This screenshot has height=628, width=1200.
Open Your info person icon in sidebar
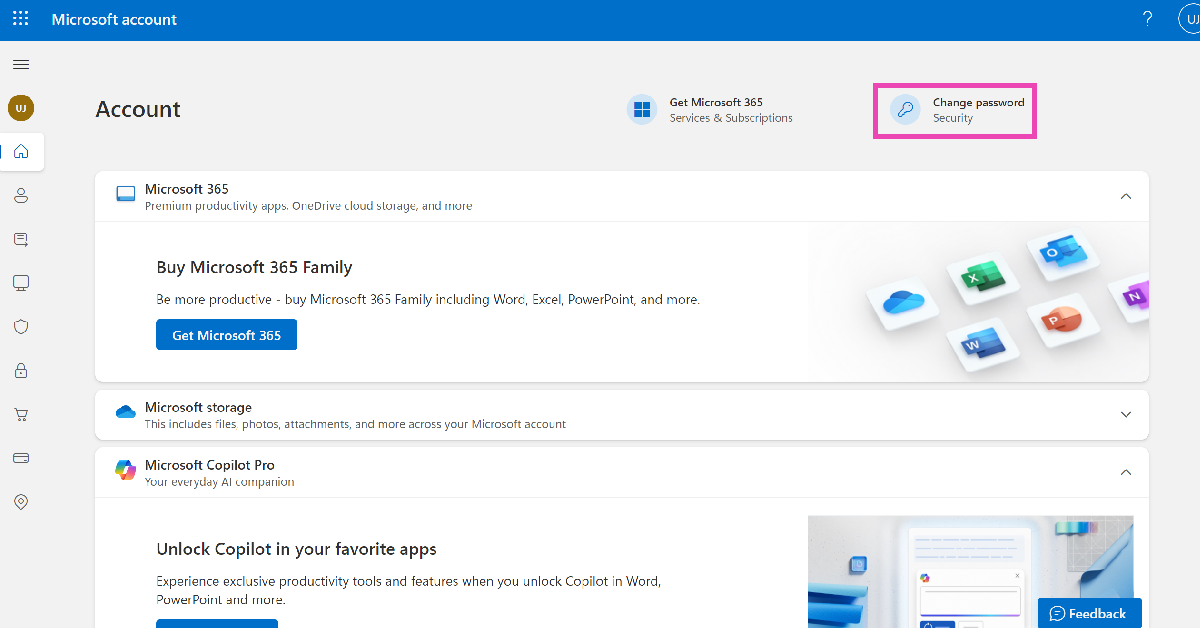coord(21,196)
